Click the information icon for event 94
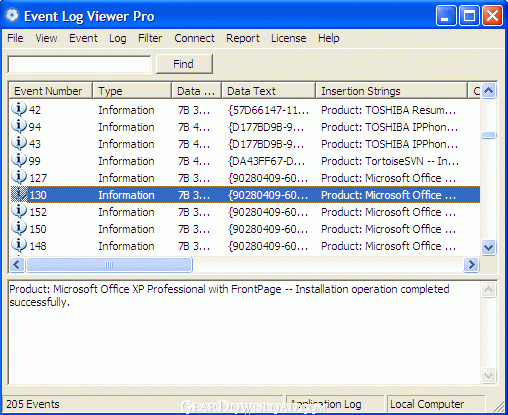 coord(19,126)
